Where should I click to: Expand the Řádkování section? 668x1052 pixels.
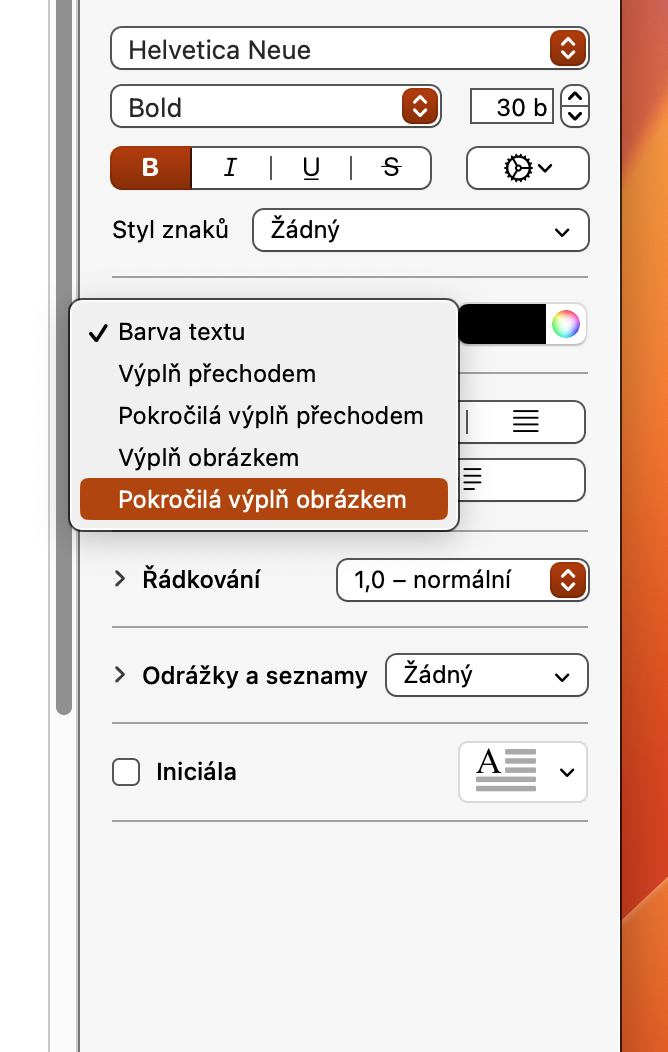[120, 579]
